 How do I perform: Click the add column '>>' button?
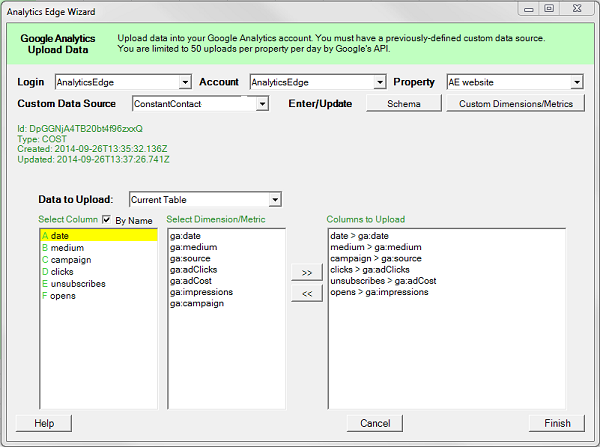306,272
